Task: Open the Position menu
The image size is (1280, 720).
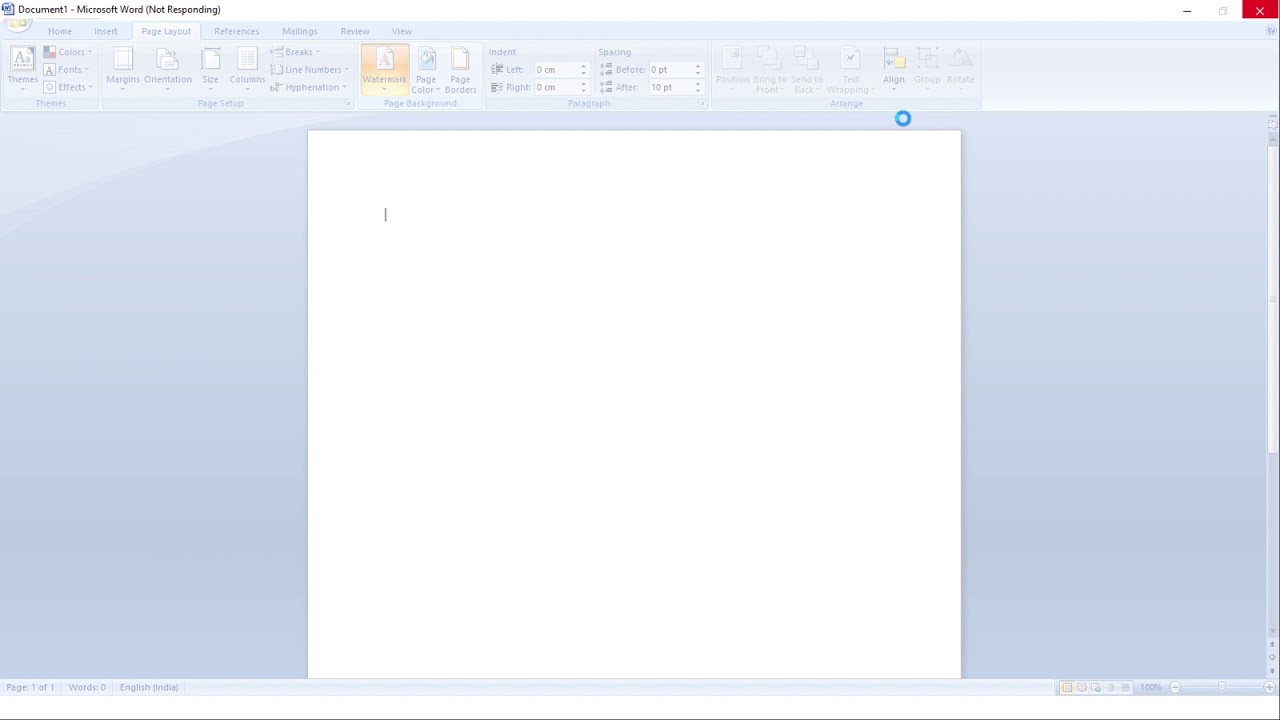Action: coord(732,69)
